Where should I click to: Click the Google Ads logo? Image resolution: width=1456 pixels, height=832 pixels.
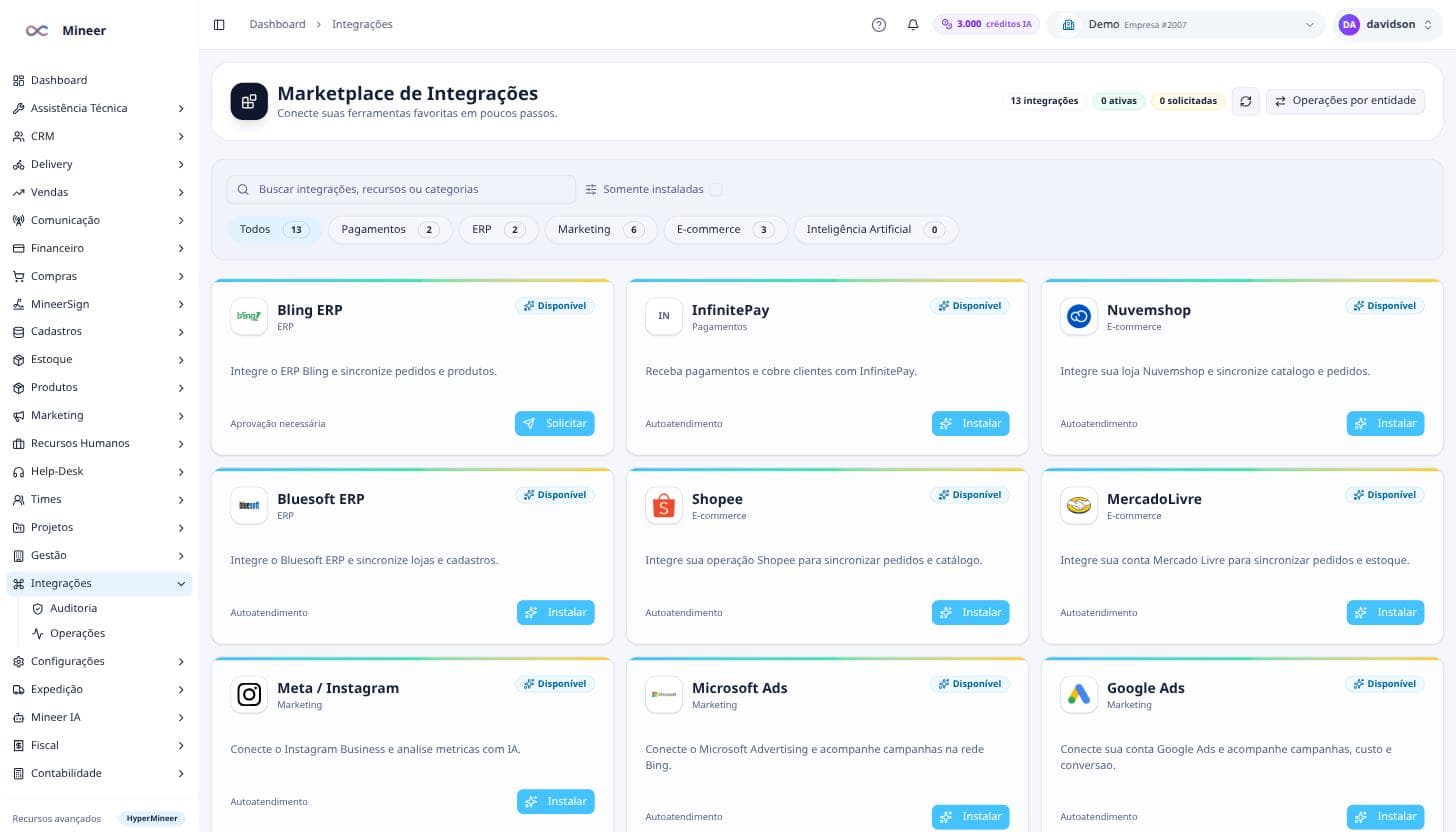point(1079,694)
